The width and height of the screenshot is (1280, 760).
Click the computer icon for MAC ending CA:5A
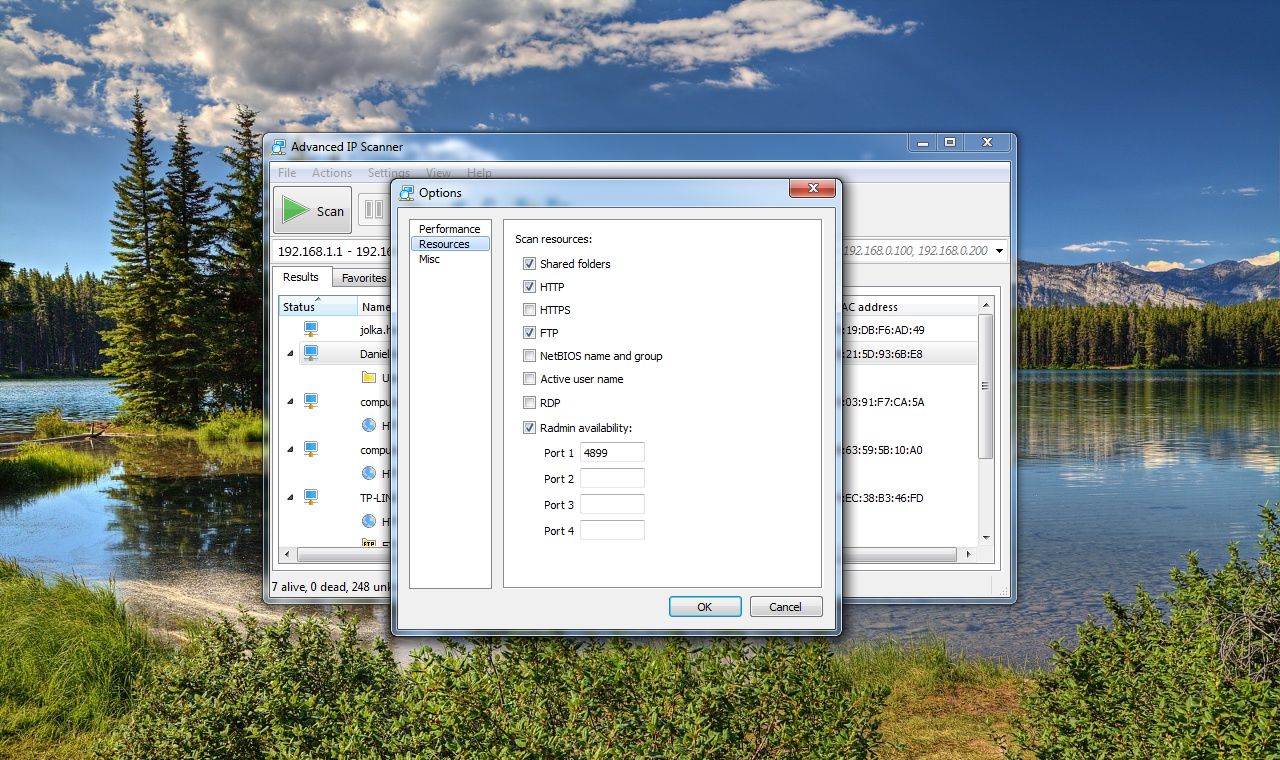tap(311, 401)
